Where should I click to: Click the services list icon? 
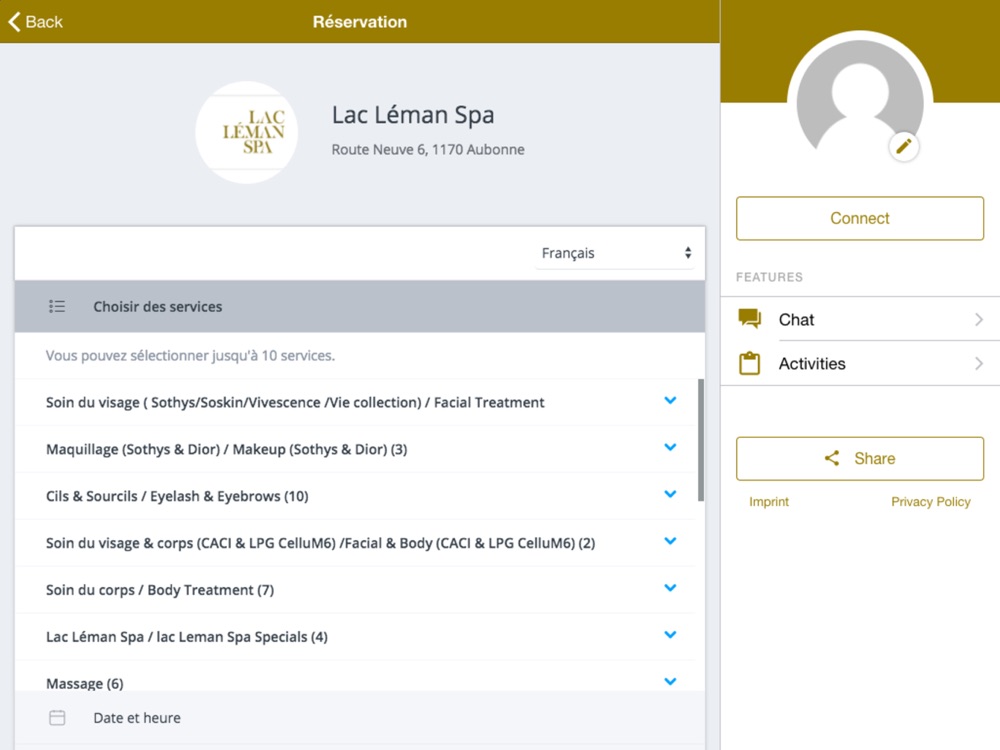click(57, 307)
